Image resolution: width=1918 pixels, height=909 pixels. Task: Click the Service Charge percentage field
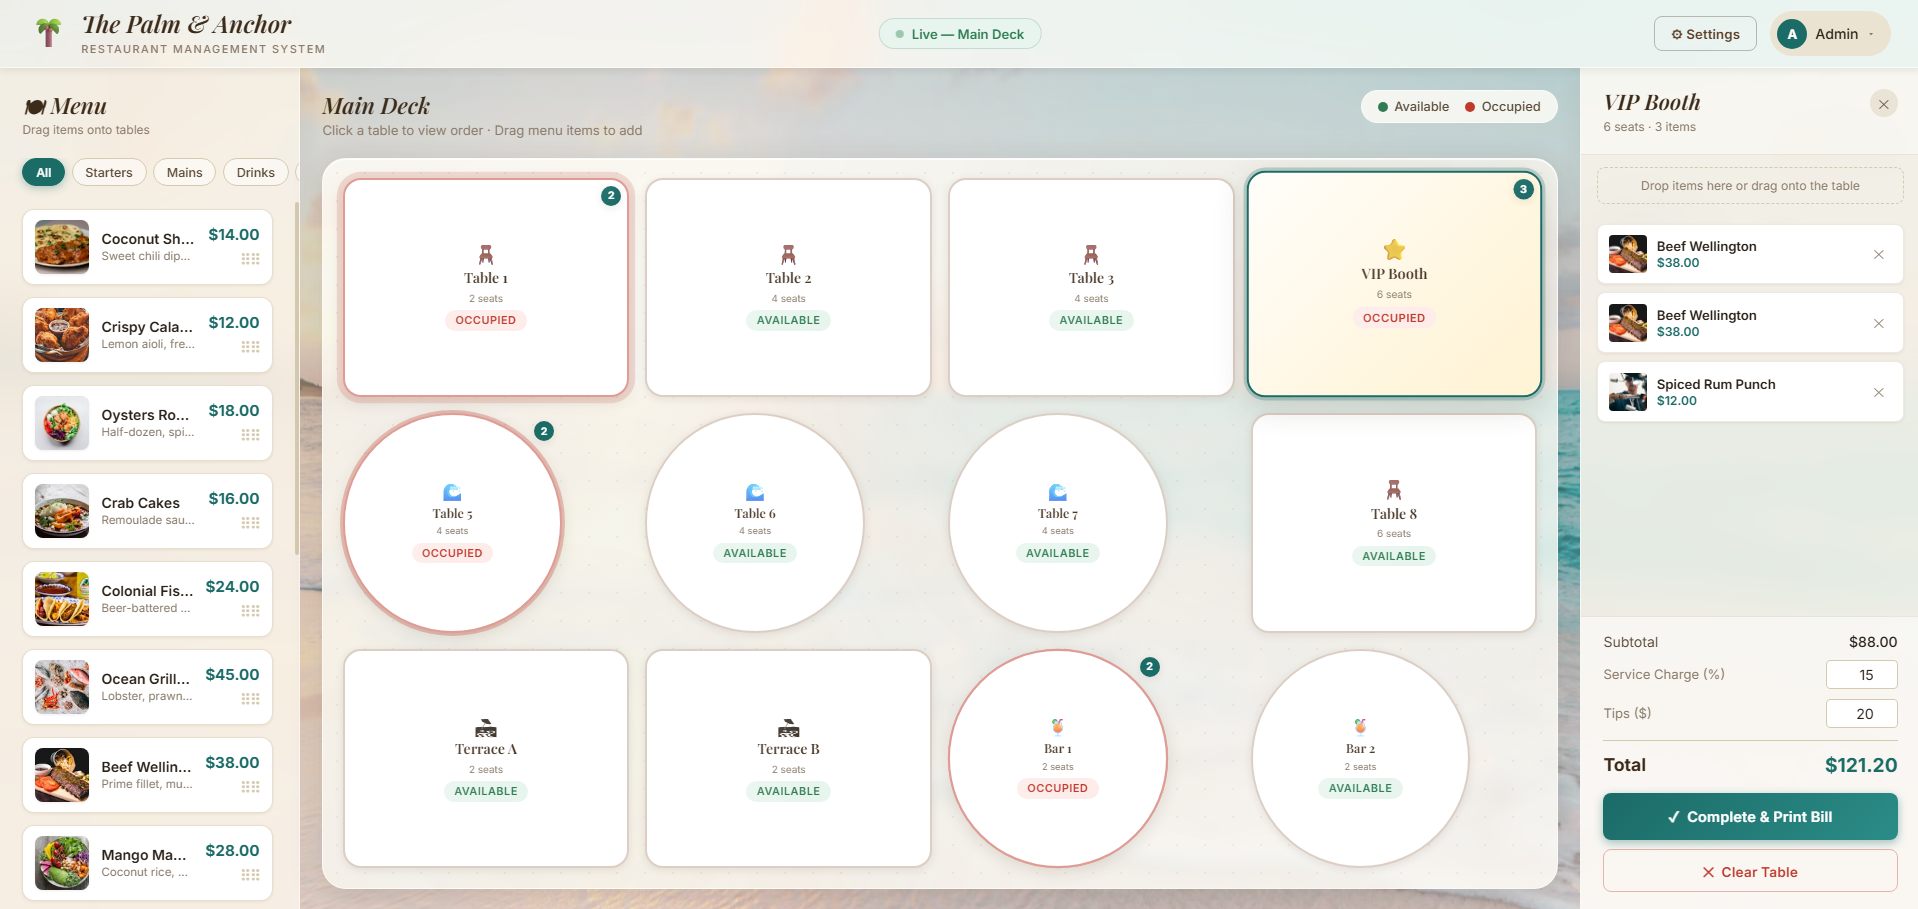click(1861, 675)
